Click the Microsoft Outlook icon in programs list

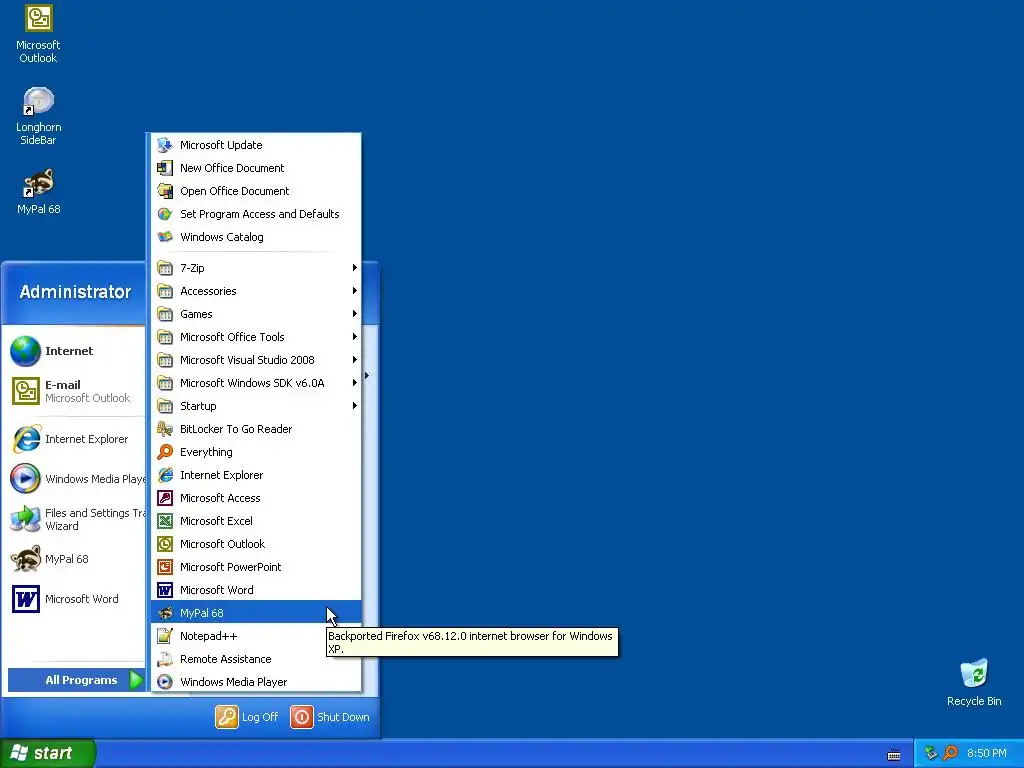[x=165, y=543]
